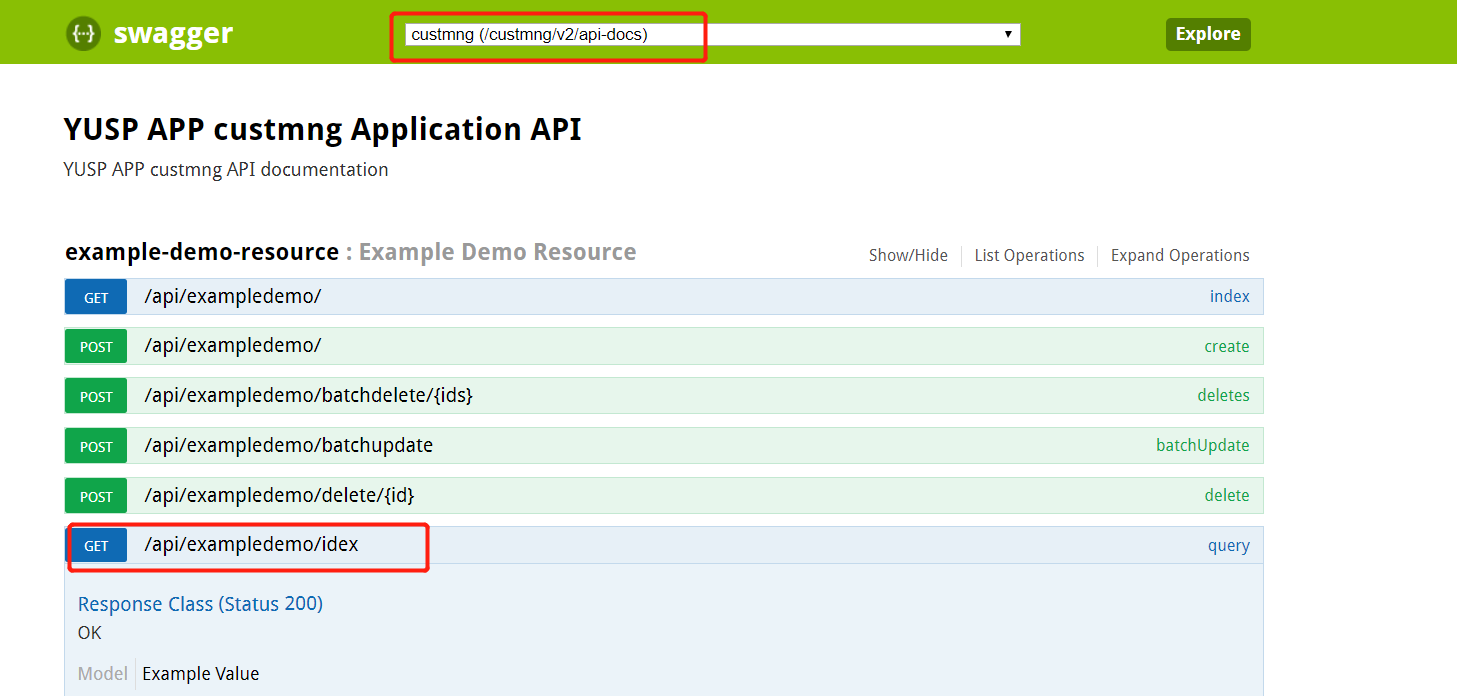Image resolution: width=1457 pixels, height=696 pixels.
Task: Switch to the Example Value tab
Action: (x=200, y=673)
